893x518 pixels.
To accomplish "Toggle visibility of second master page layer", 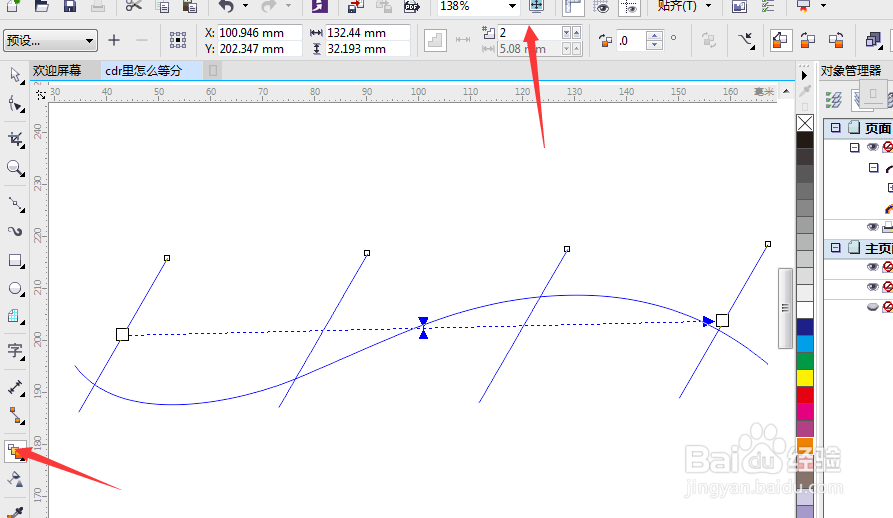I will coord(872,286).
